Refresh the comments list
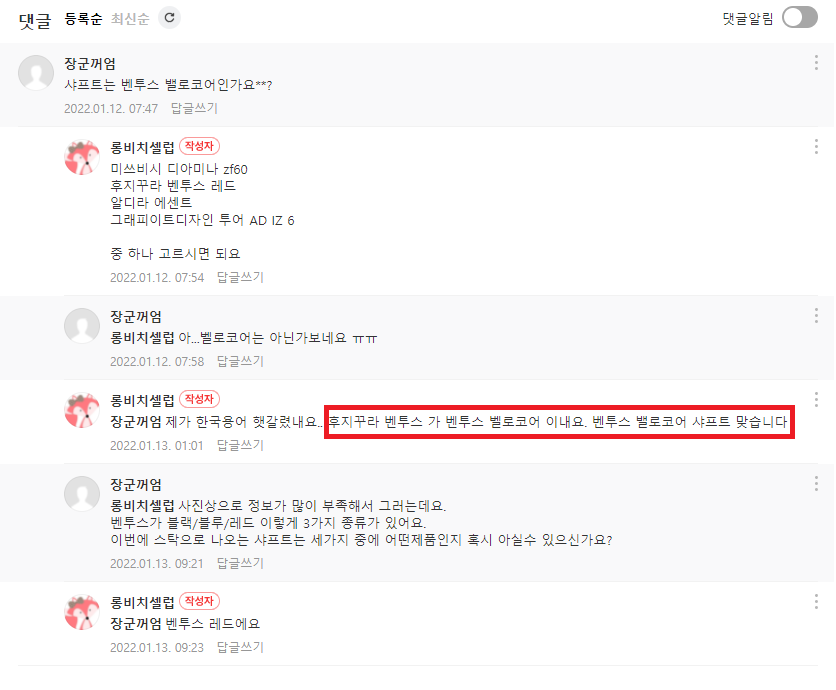 tap(170, 18)
